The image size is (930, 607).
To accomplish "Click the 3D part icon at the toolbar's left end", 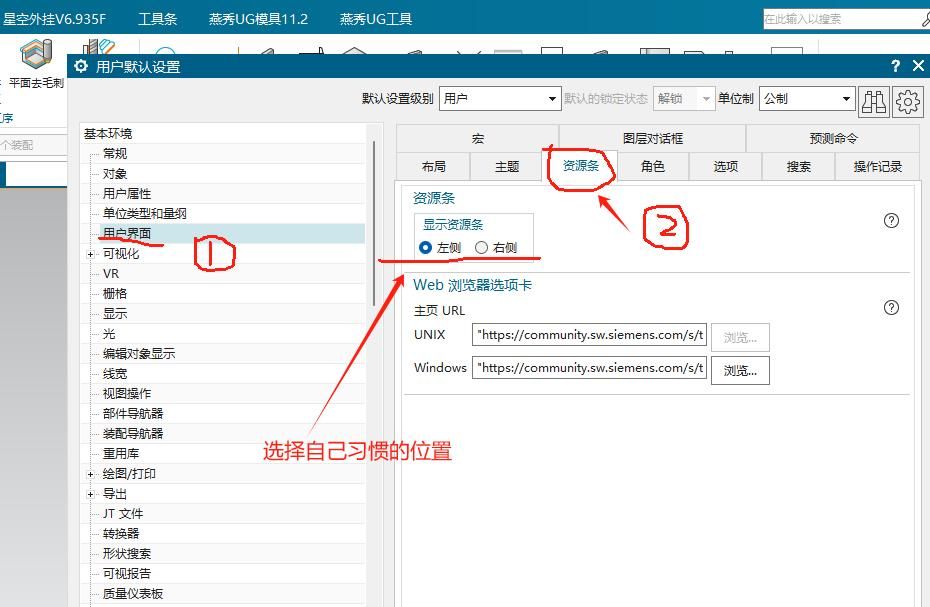I will 37,54.
